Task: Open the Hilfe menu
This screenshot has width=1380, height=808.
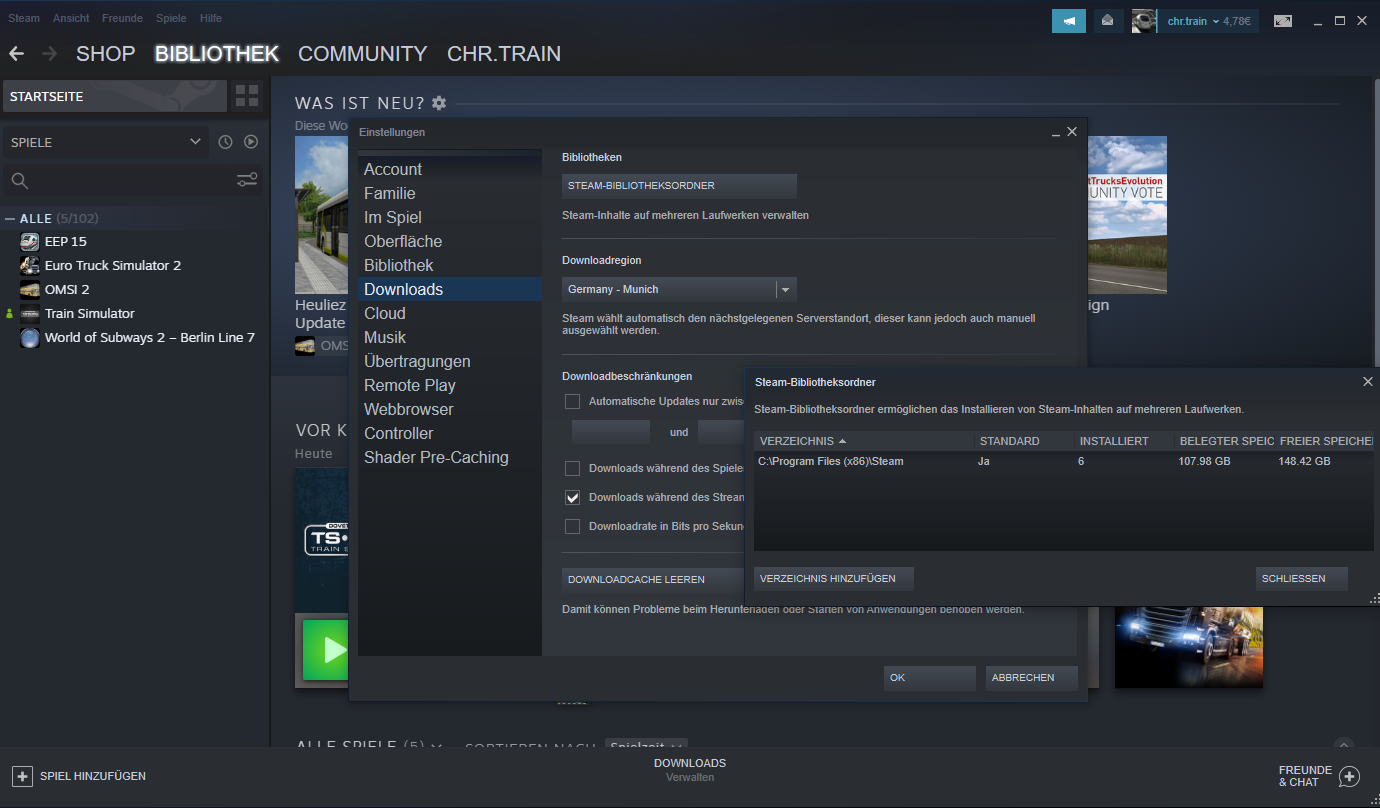Action: tap(210, 18)
